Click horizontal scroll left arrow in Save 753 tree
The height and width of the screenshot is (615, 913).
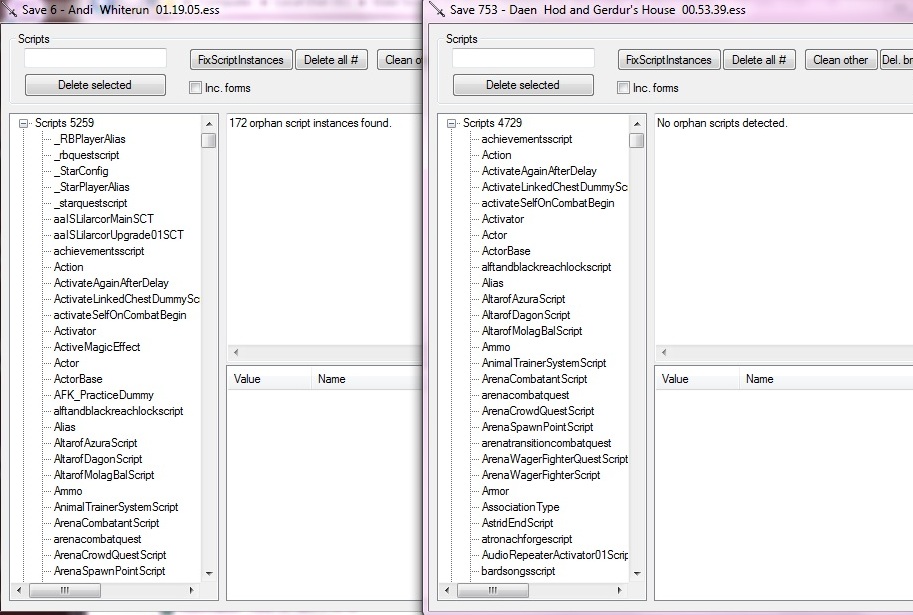click(447, 591)
